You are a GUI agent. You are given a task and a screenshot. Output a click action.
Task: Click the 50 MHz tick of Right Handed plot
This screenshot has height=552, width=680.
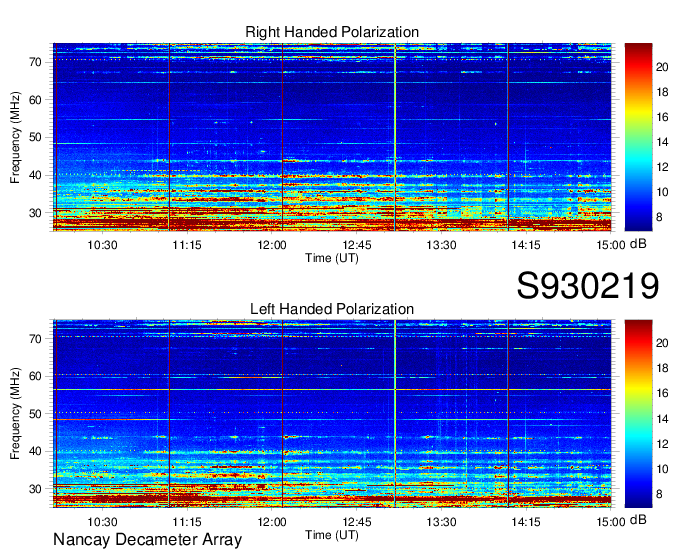coord(35,137)
